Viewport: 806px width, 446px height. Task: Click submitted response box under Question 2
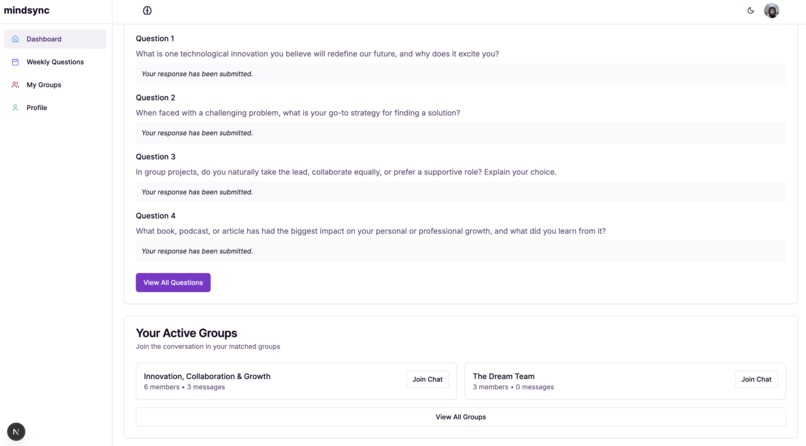pos(461,133)
